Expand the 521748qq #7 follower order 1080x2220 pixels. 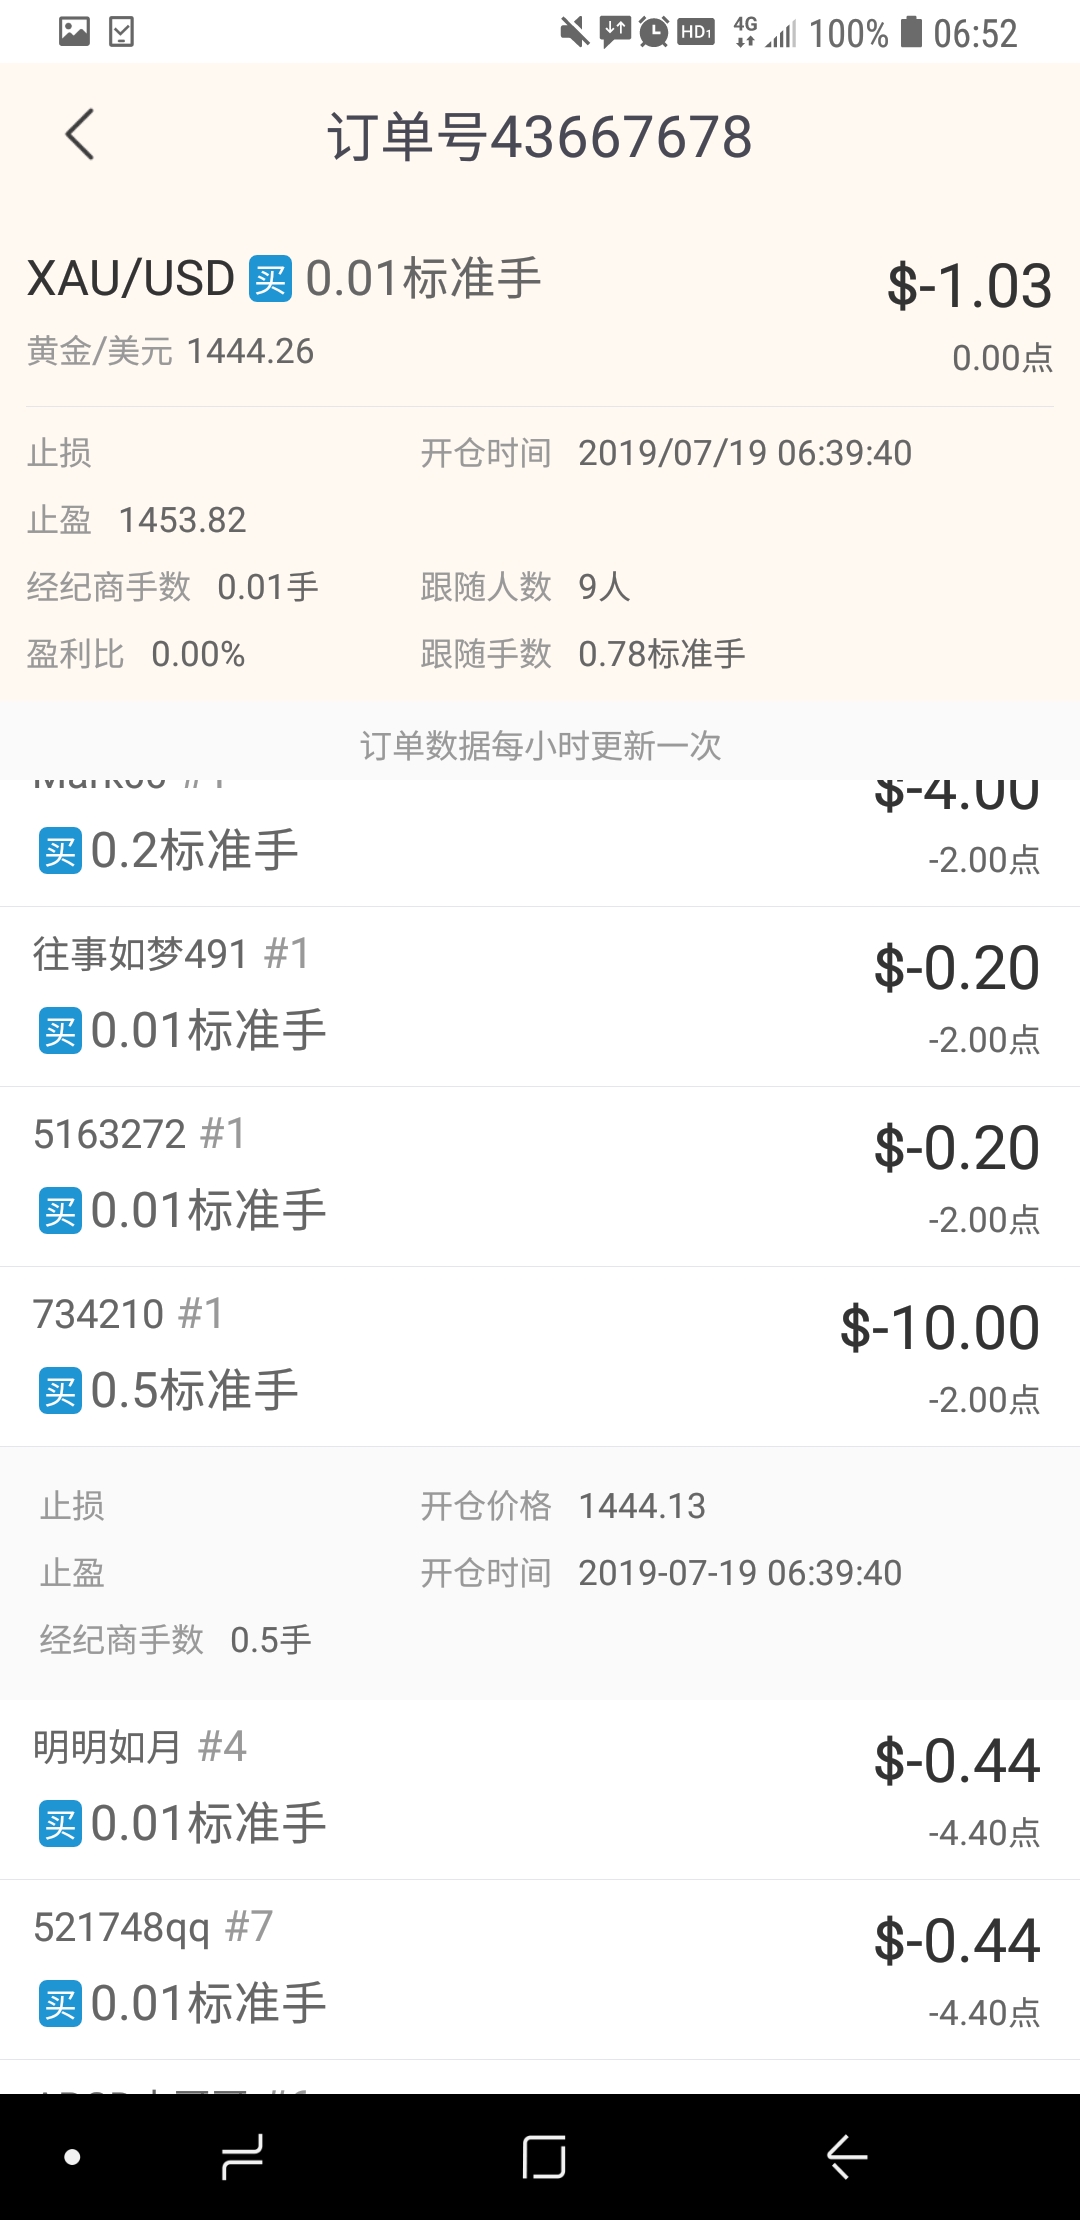tap(540, 1970)
